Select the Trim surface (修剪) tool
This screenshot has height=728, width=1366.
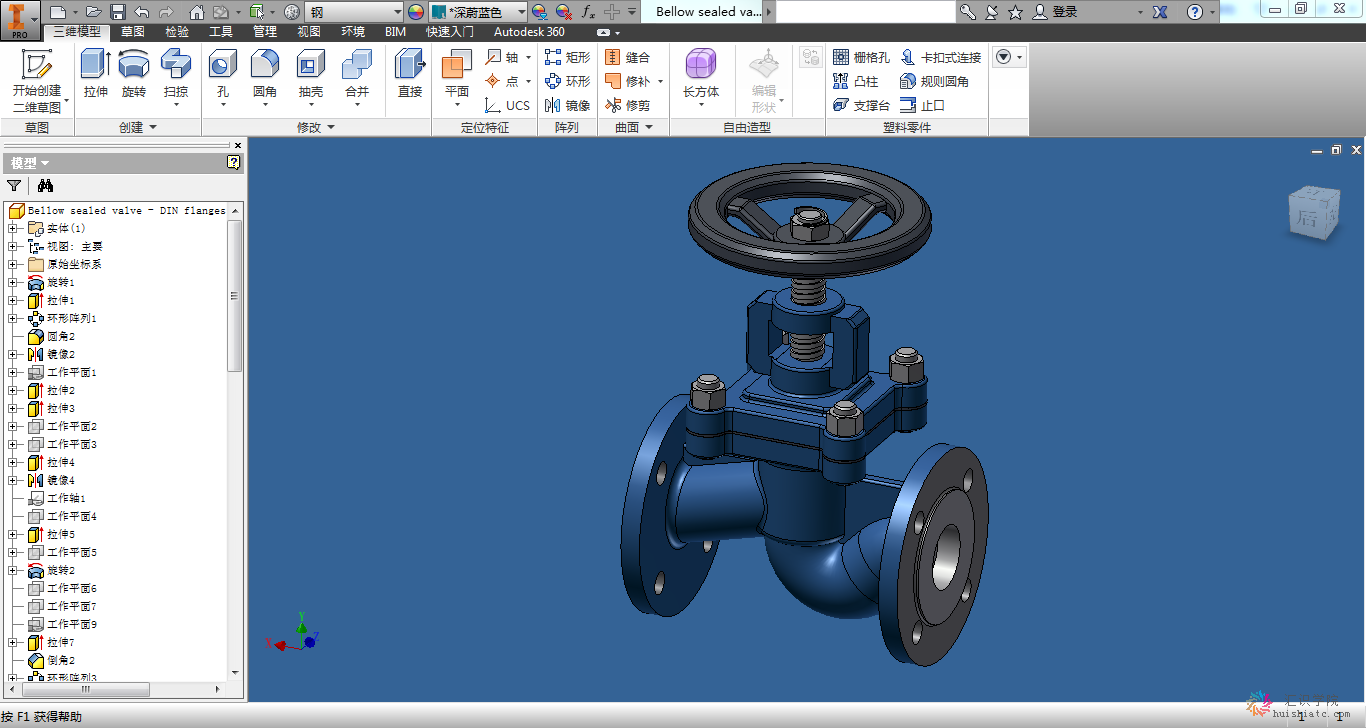628,105
